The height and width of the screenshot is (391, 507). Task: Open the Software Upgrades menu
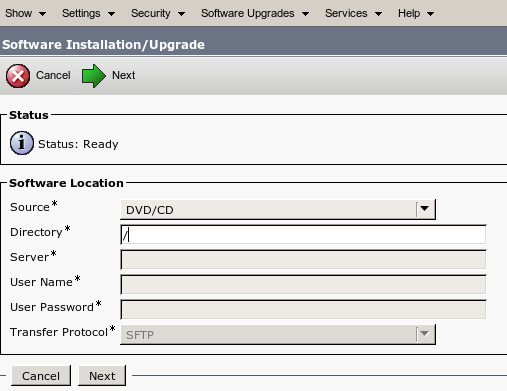[x=255, y=13]
